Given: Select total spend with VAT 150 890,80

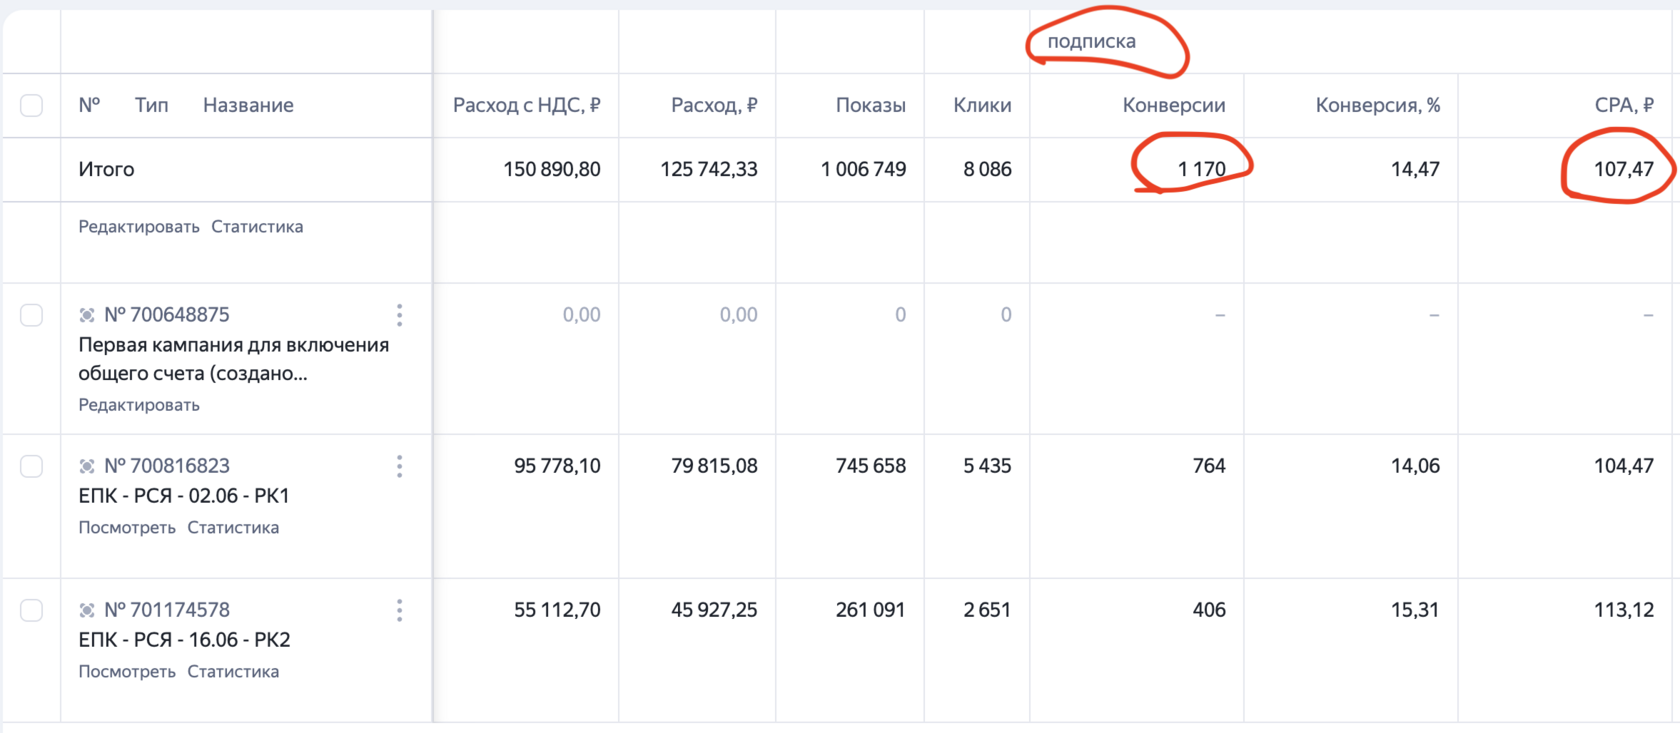Looking at the screenshot, I should pos(552,169).
